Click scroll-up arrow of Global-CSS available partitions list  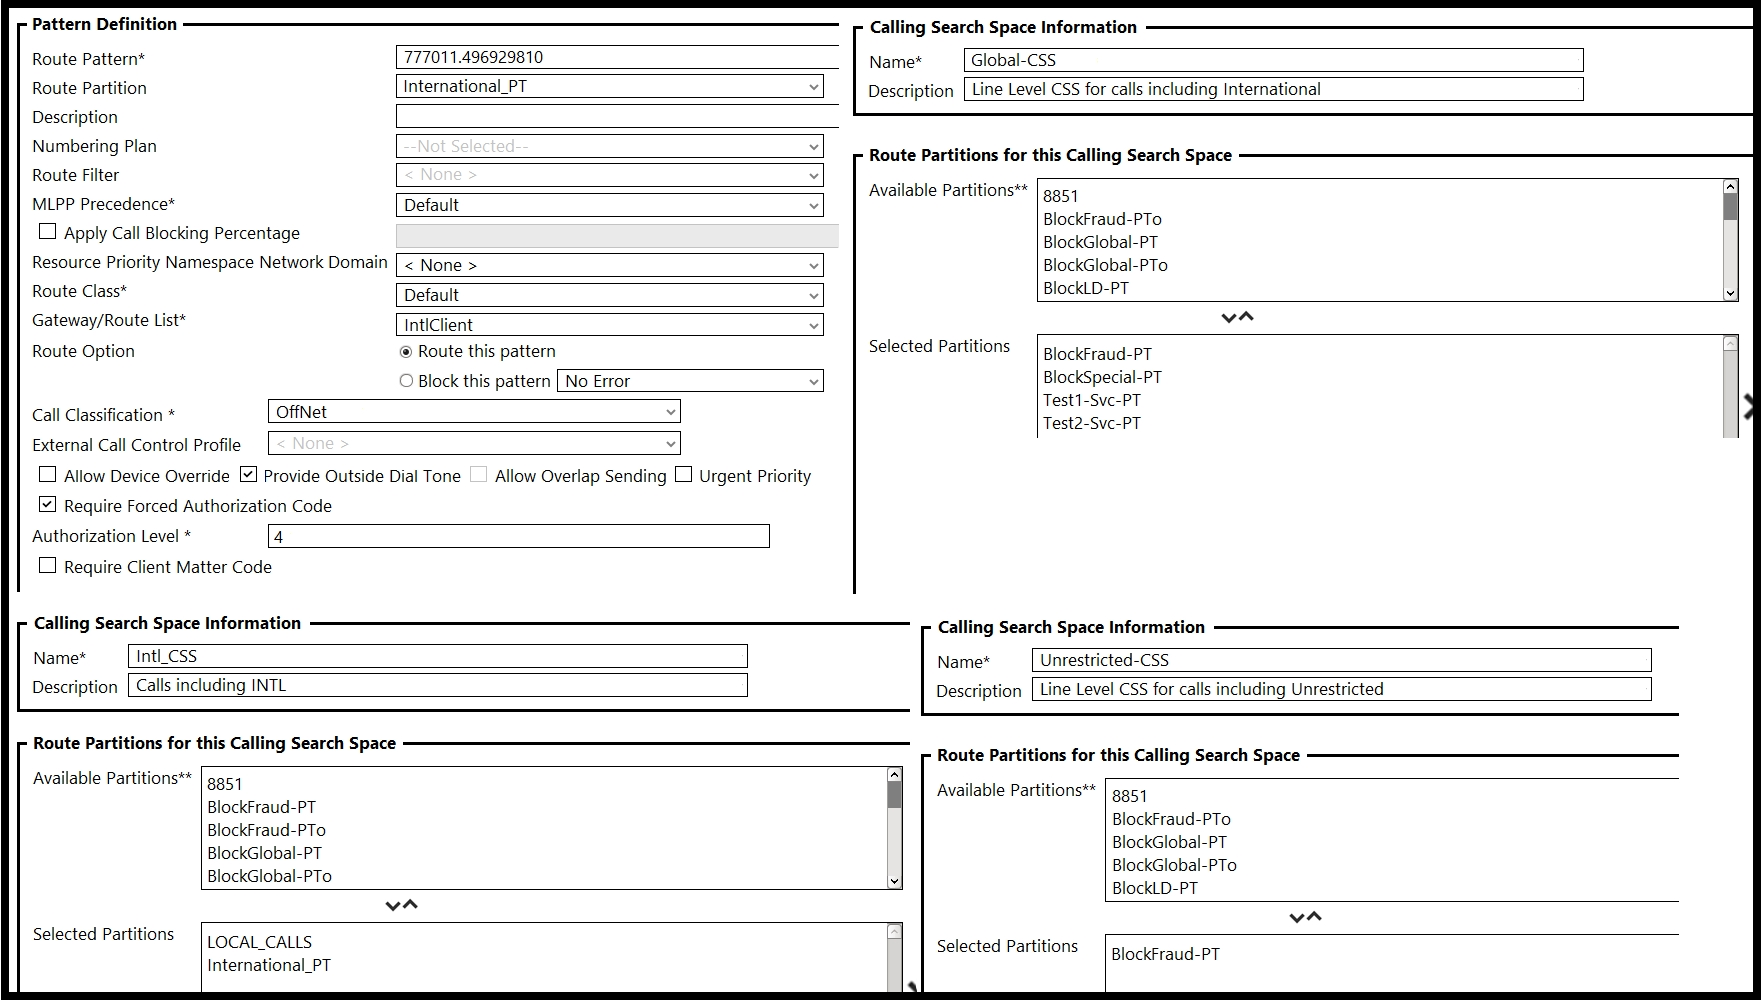[1730, 187]
